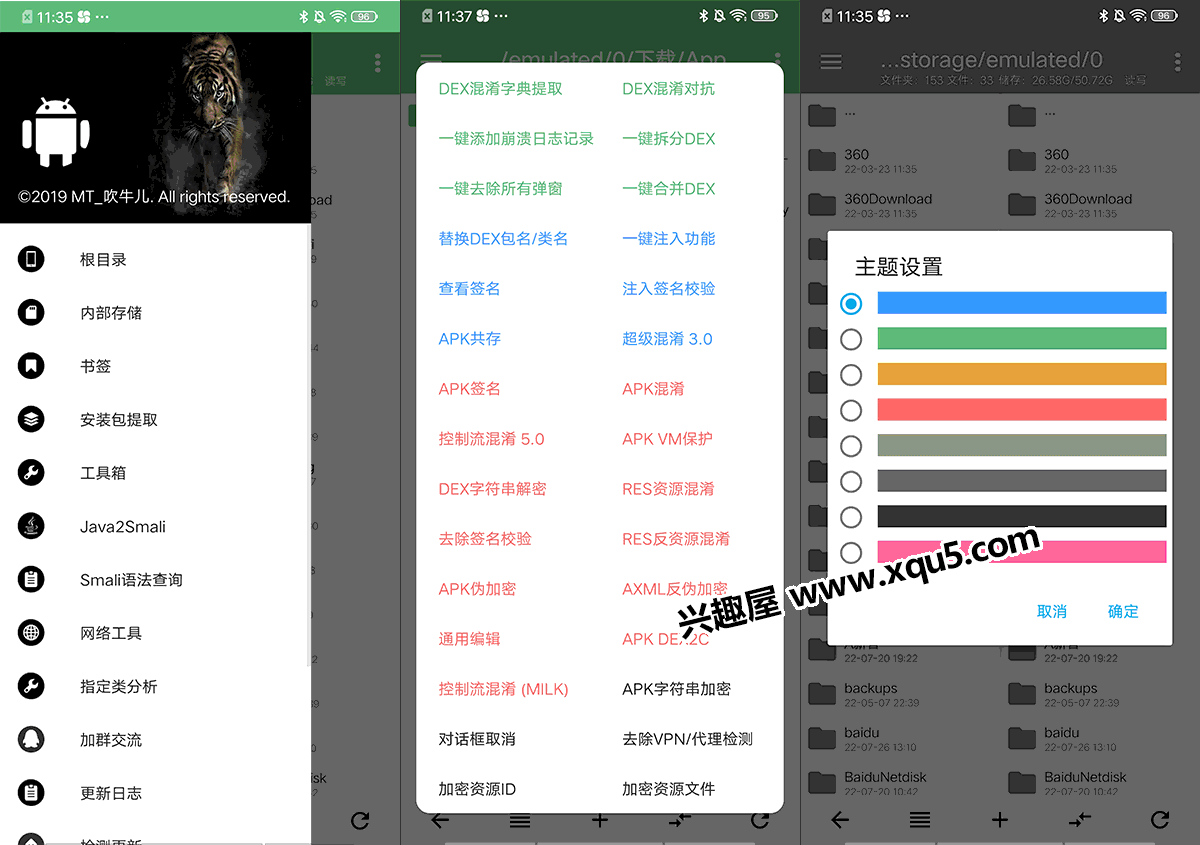Select the APK签名 menu entry
The image size is (1200, 845).
(470, 389)
